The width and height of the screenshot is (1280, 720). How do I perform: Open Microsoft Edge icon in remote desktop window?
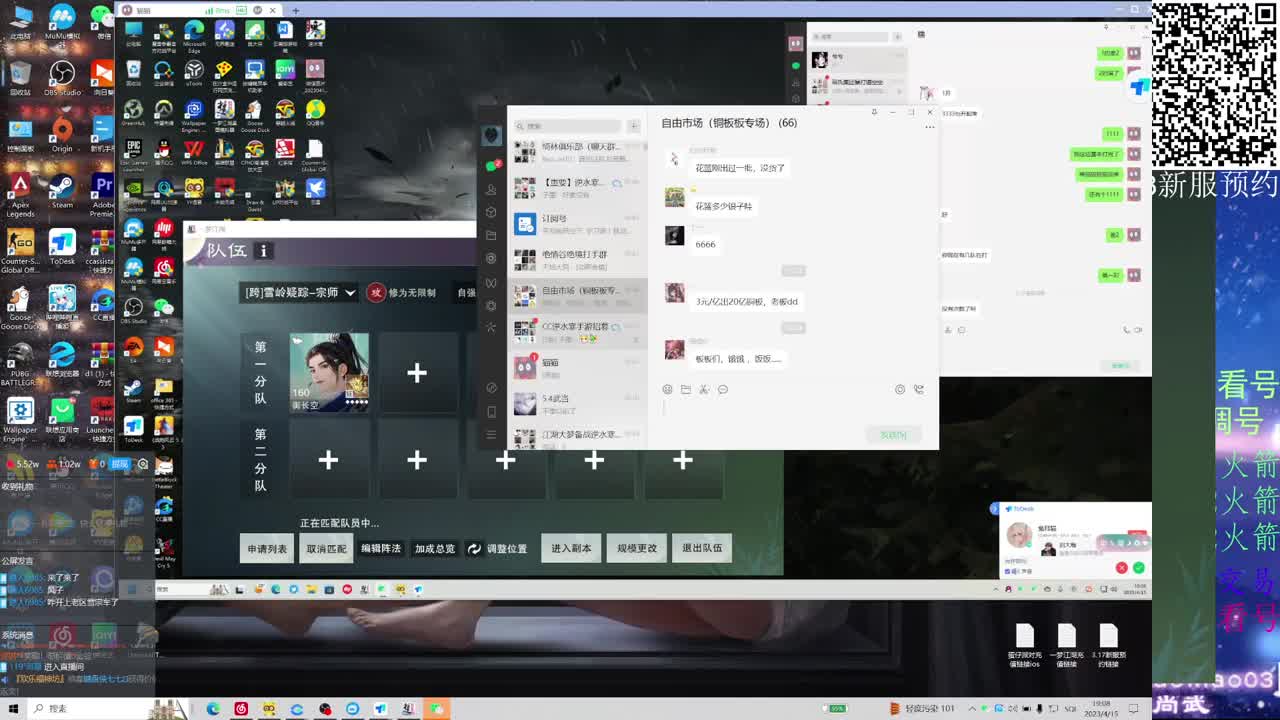coord(194,36)
